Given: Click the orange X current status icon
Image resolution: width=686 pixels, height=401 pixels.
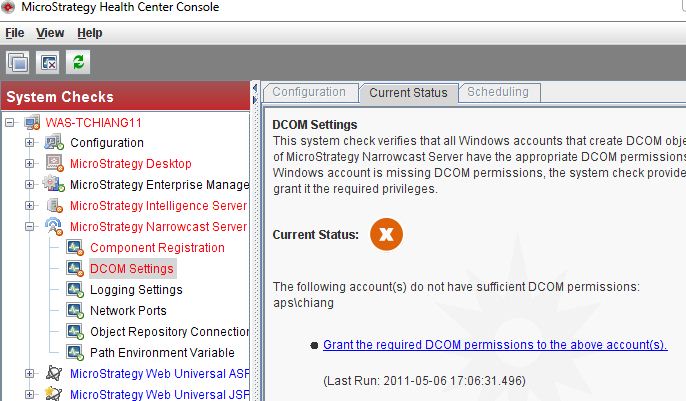Looking at the screenshot, I should (386, 234).
